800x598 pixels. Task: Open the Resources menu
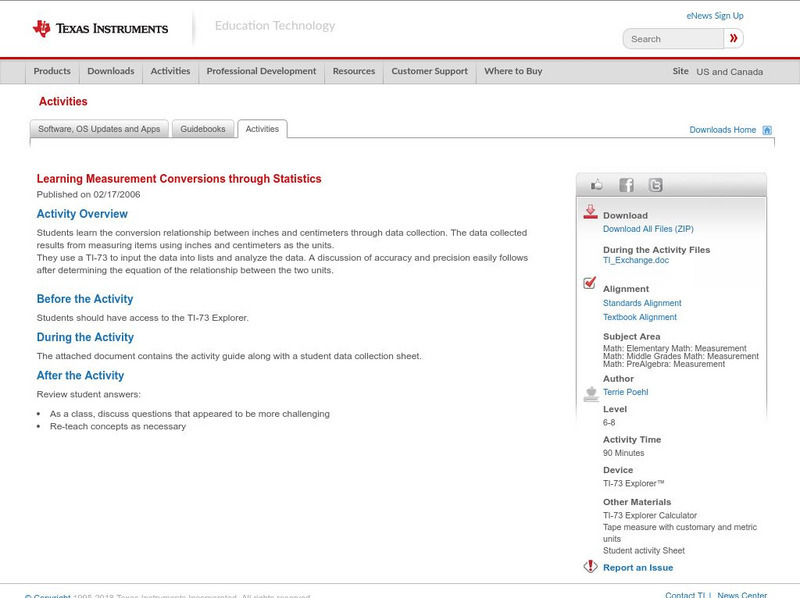click(x=354, y=71)
